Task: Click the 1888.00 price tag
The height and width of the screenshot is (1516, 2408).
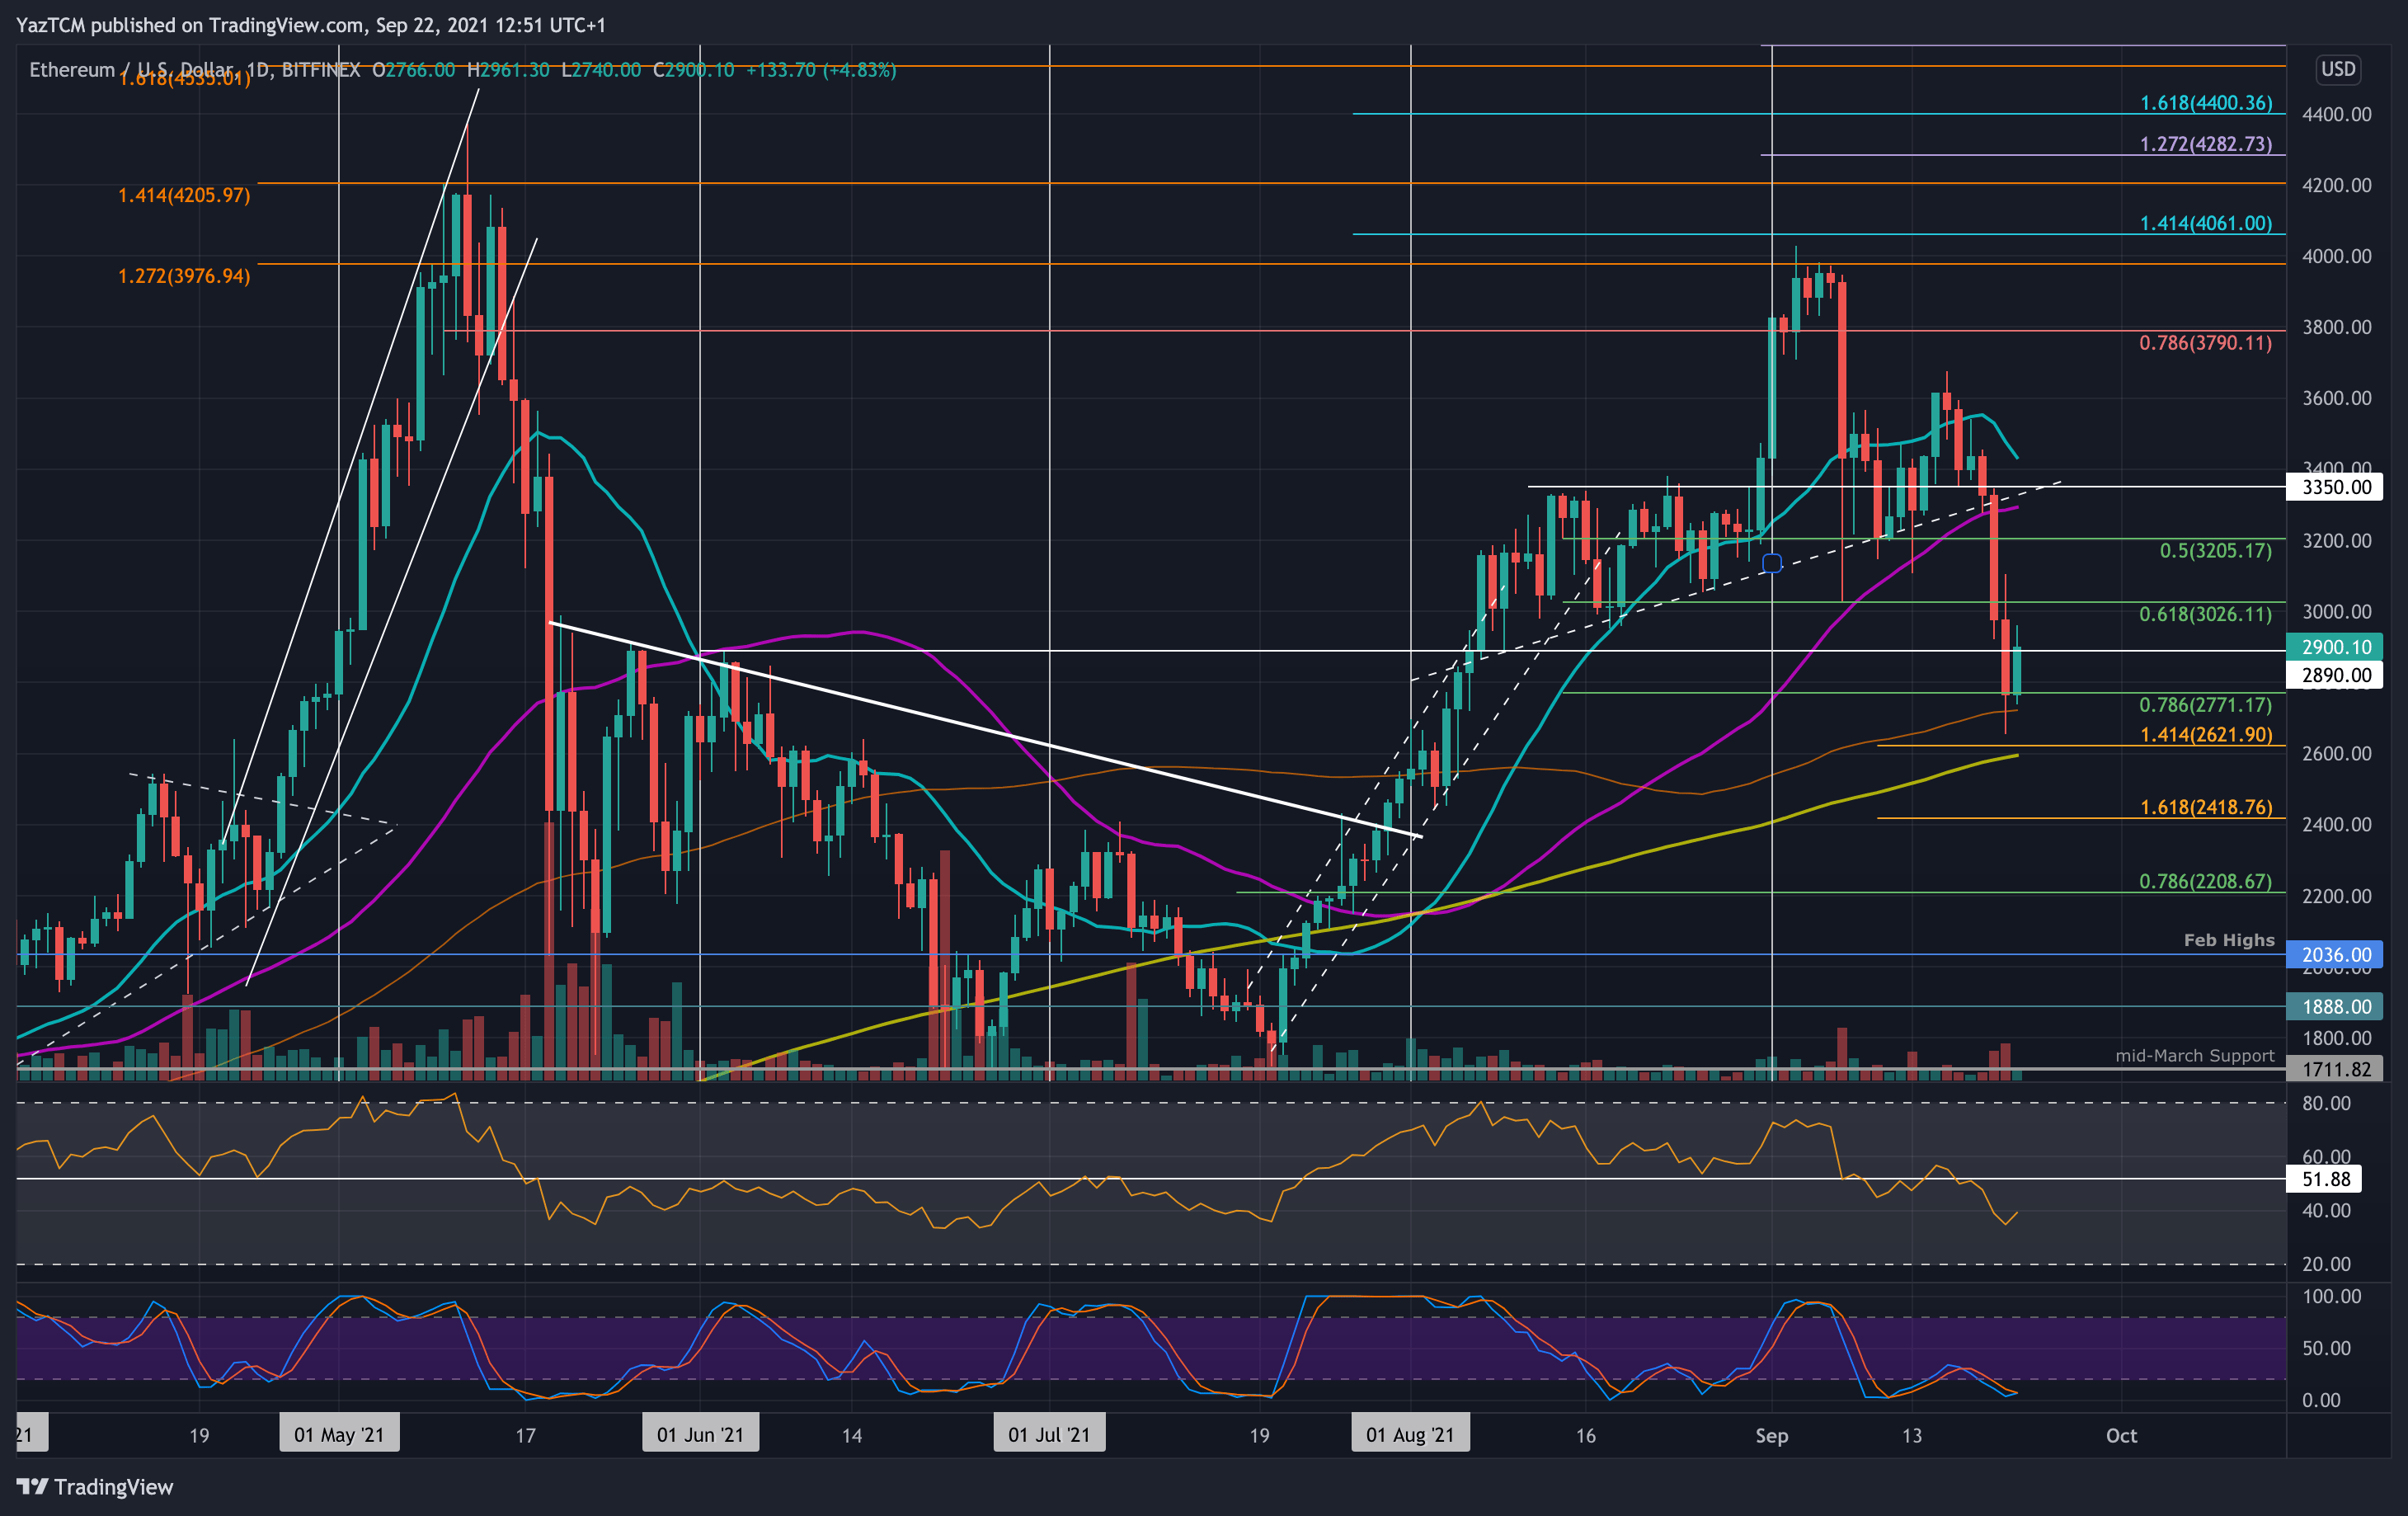Action: (2335, 1007)
